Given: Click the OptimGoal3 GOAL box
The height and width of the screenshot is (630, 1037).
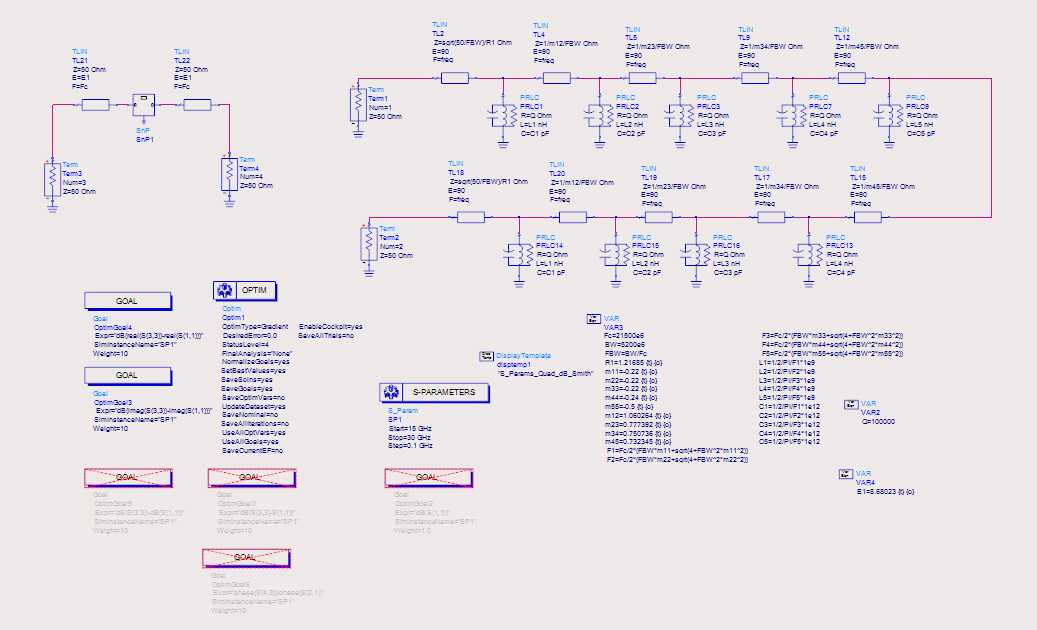Looking at the screenshot, I should coord(126,374).
